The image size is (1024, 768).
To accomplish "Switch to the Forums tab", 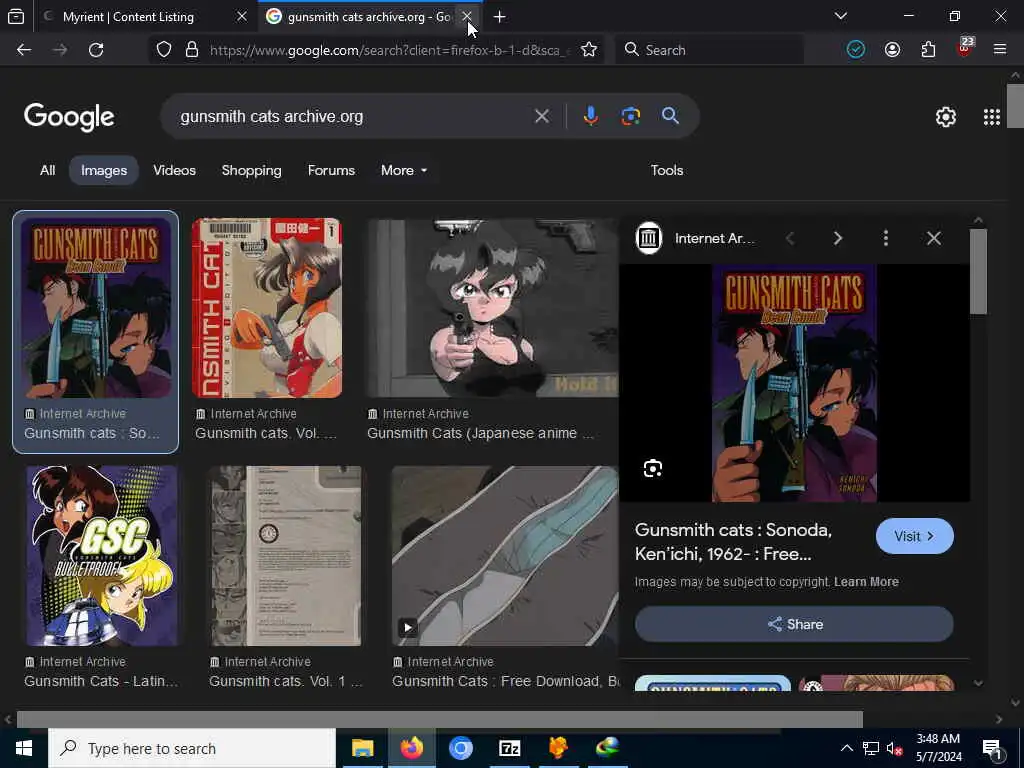I will [331, 170].
